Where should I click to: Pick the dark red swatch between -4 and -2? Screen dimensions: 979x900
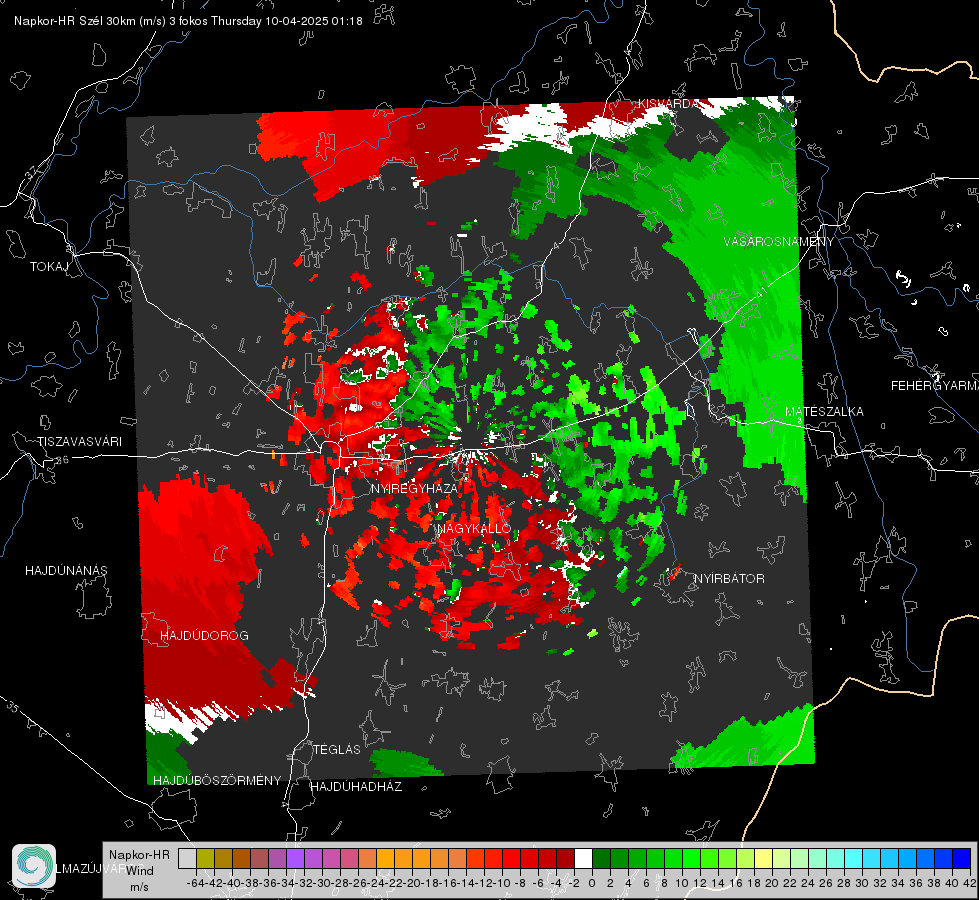coord(565,858)
